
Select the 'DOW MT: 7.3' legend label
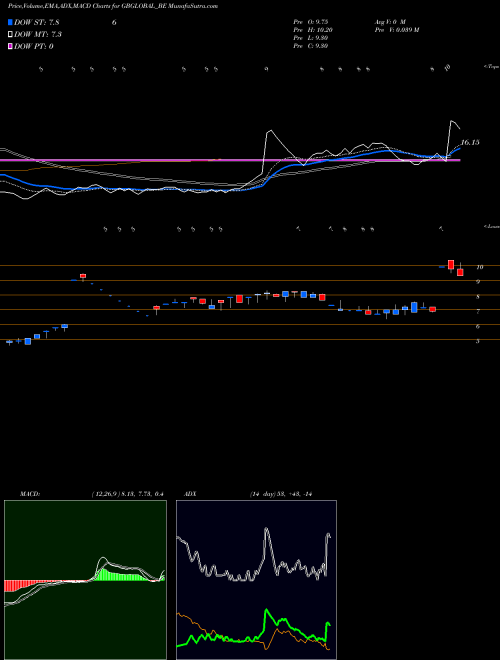point(38,35)
